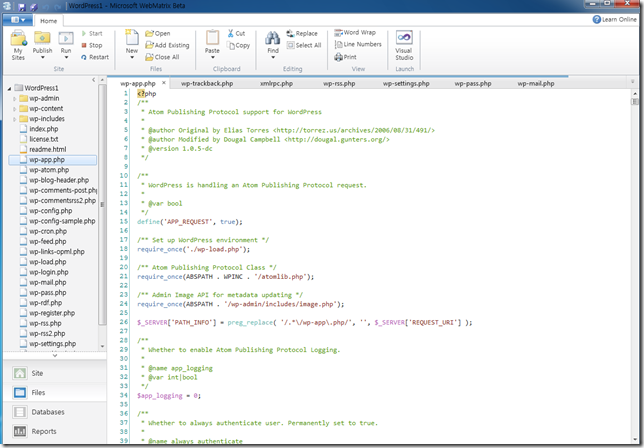Image resolution: width=644 pixels, height=448 pixels.
Task: Switch to wp-pass.php tab
Action: [x=473, y=83]
